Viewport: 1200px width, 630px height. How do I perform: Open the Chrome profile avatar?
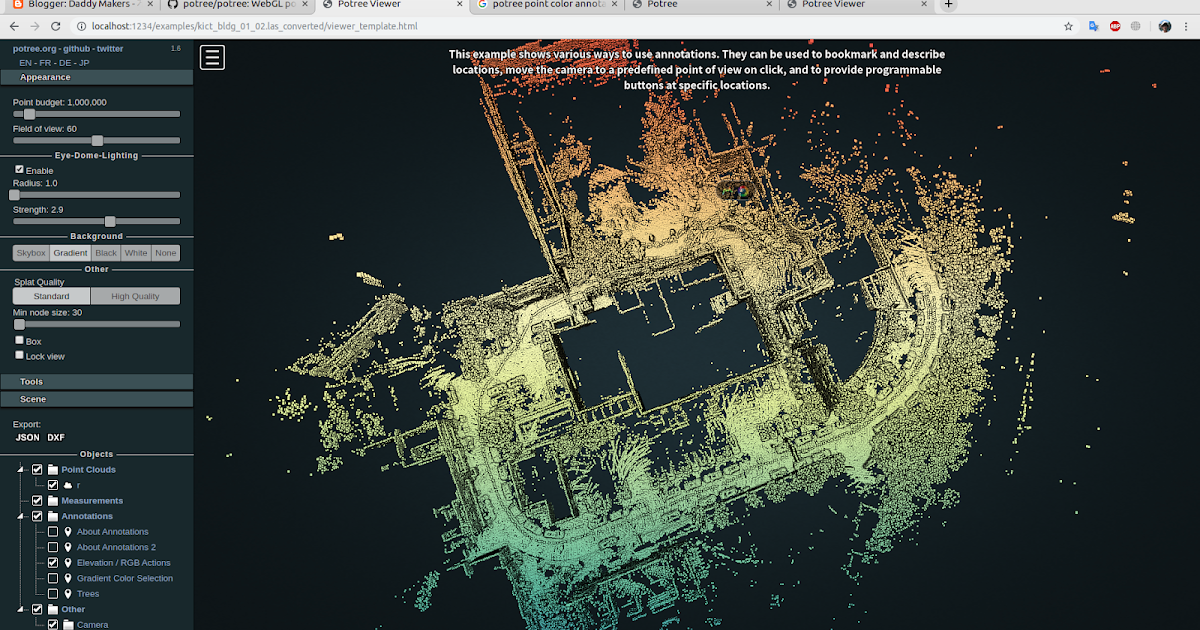click(x=1165, y=26)
